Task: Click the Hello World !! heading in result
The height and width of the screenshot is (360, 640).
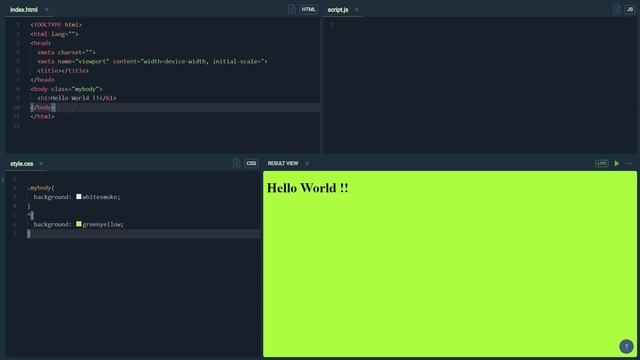Action: click(x=307, y=188)
